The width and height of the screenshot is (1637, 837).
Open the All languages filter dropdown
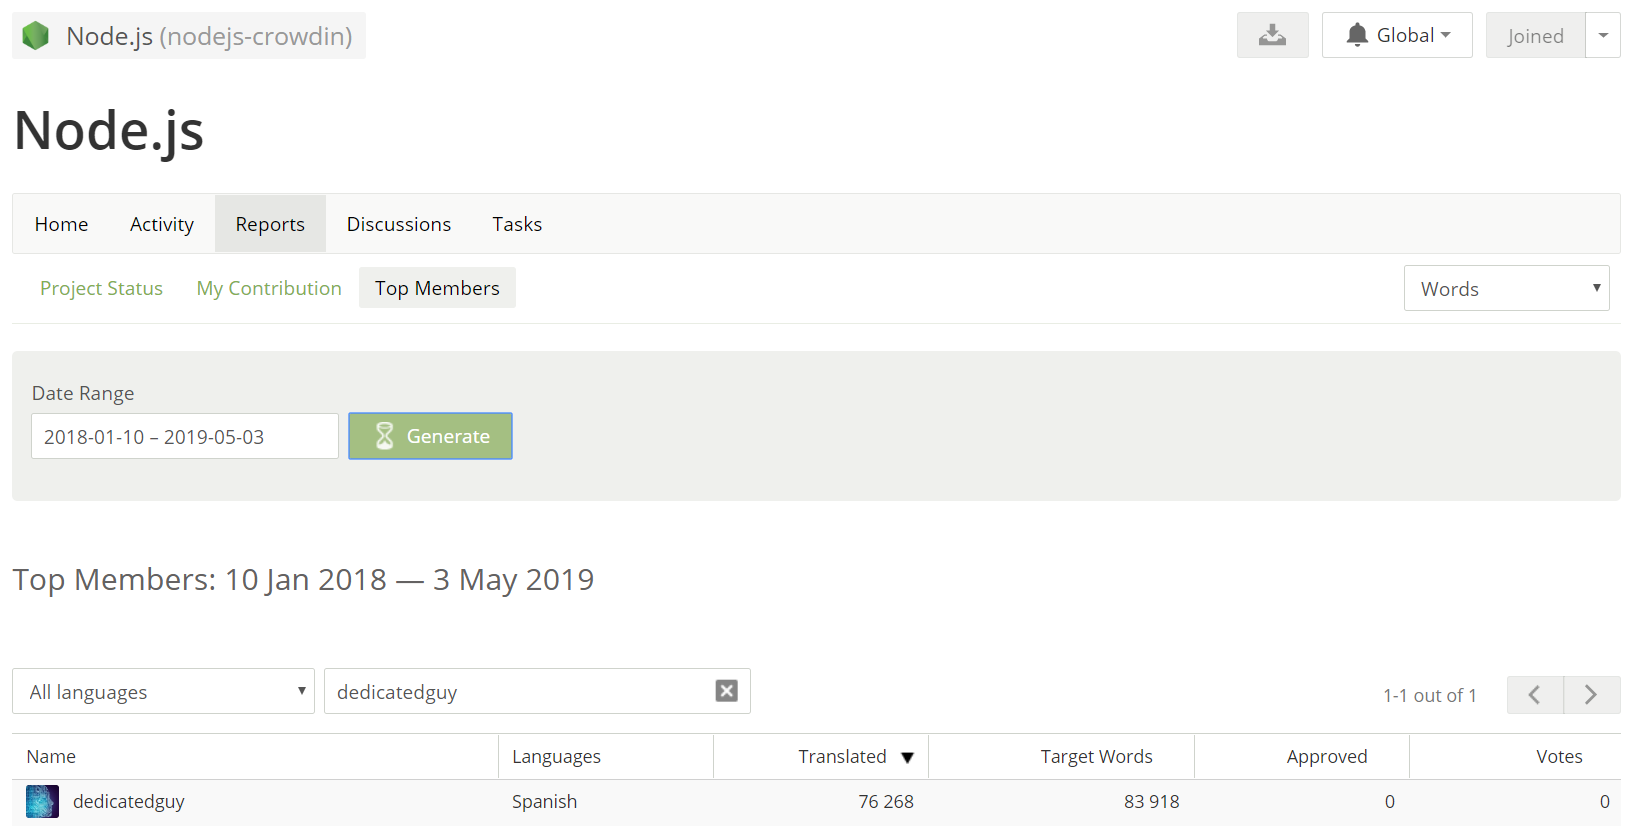163,691
